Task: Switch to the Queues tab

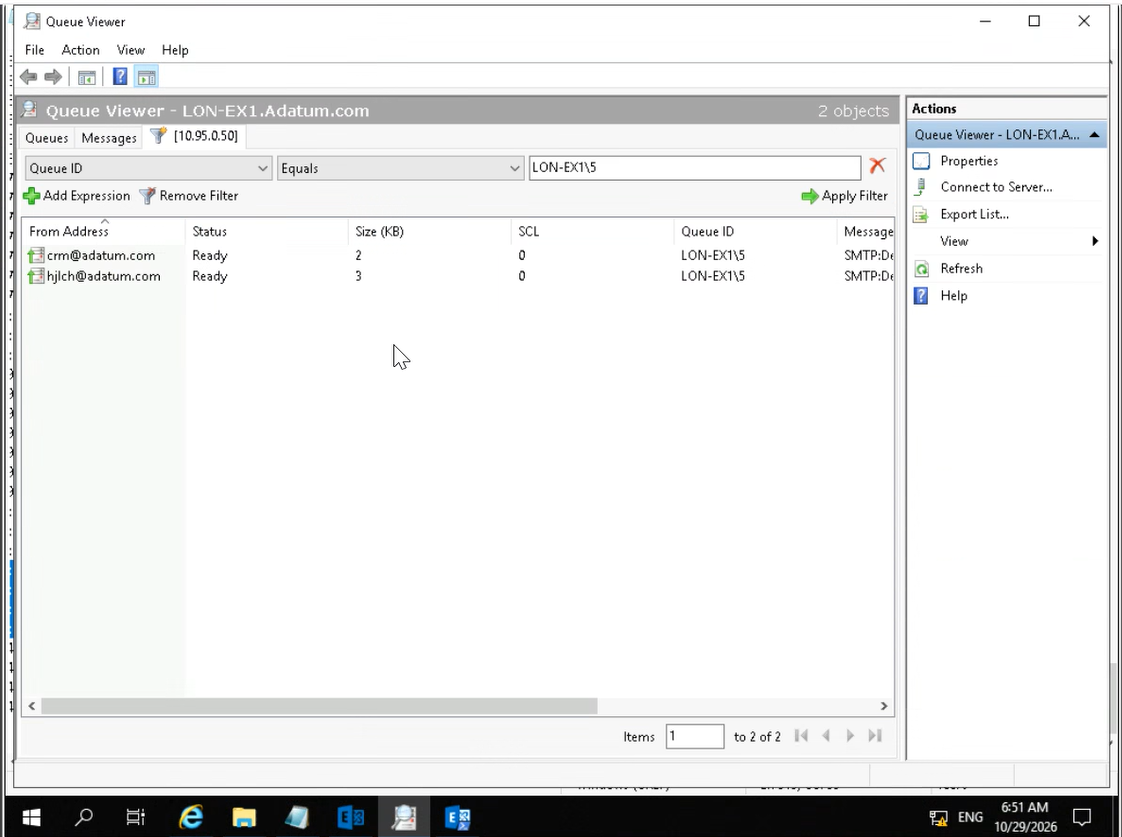Action: 47,138
